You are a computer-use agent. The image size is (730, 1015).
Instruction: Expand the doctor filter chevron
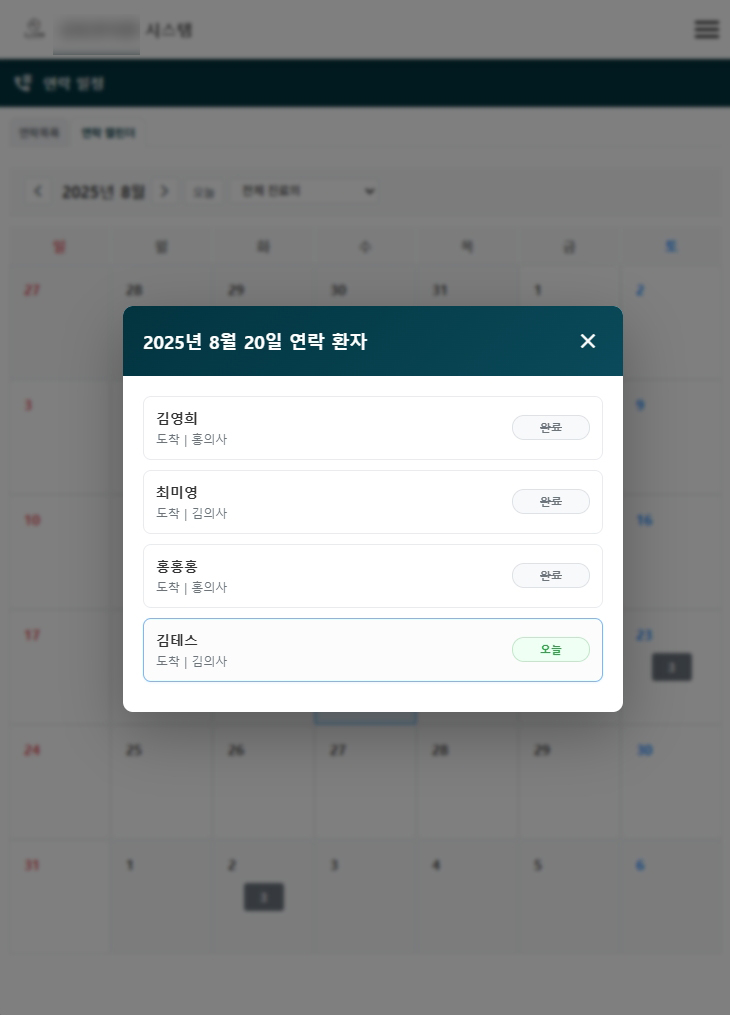368,191
